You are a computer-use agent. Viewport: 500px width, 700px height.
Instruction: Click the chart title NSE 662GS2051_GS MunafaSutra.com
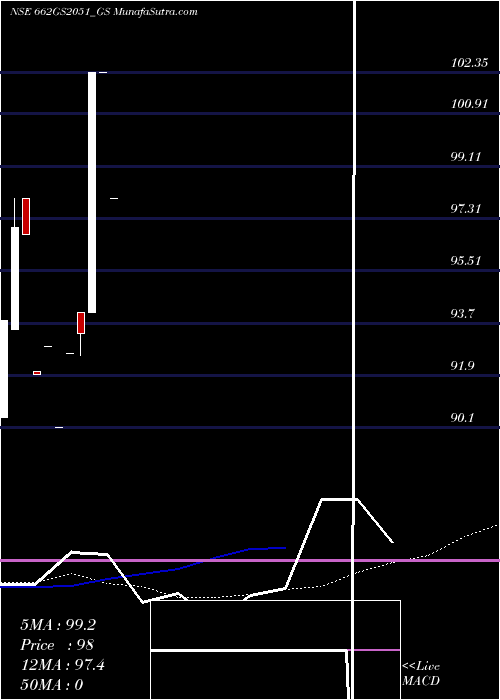point(104,12)
